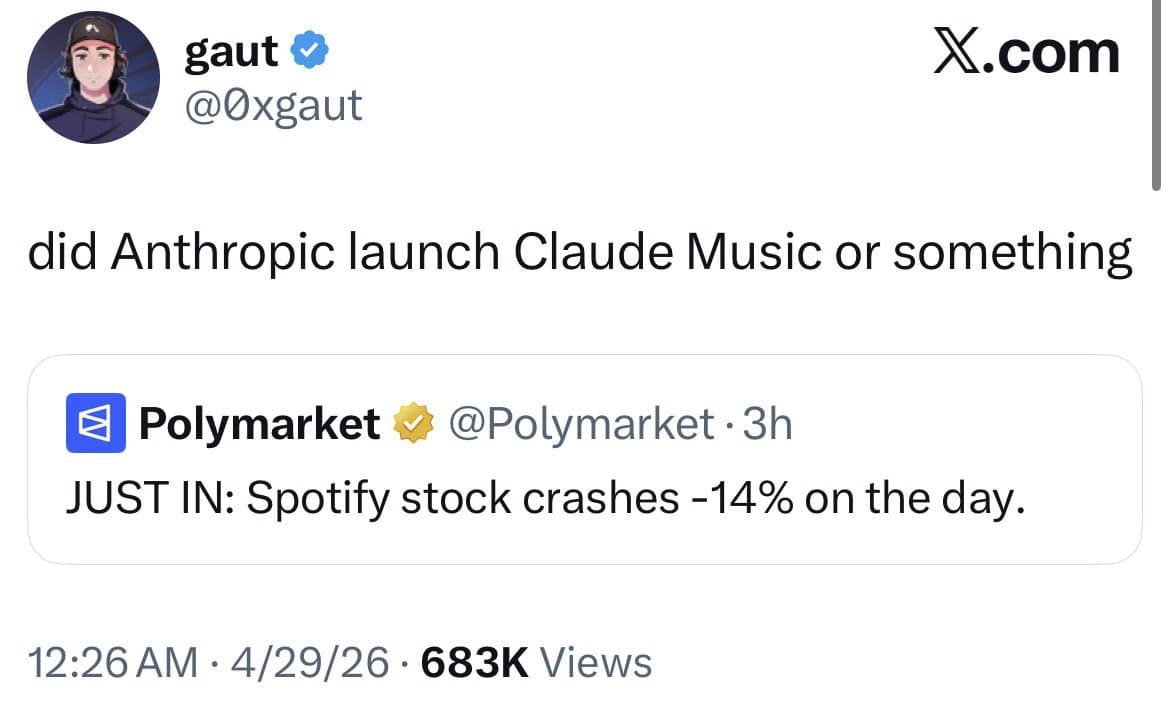Click the @Polymarket handle in quoted post
The height and width of the screenshot is (716, 1170).
(x=581, y=424)
